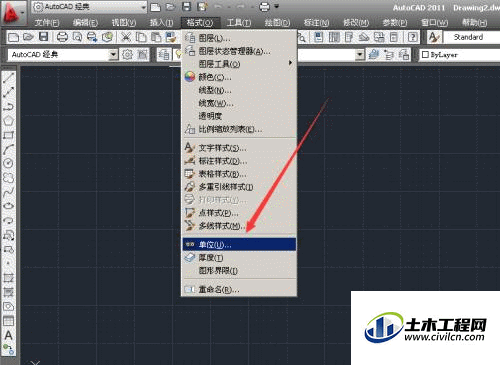Click New in the quick access toolbar
The height and width of the screenshot is (365, 500).
coord(155,7)
